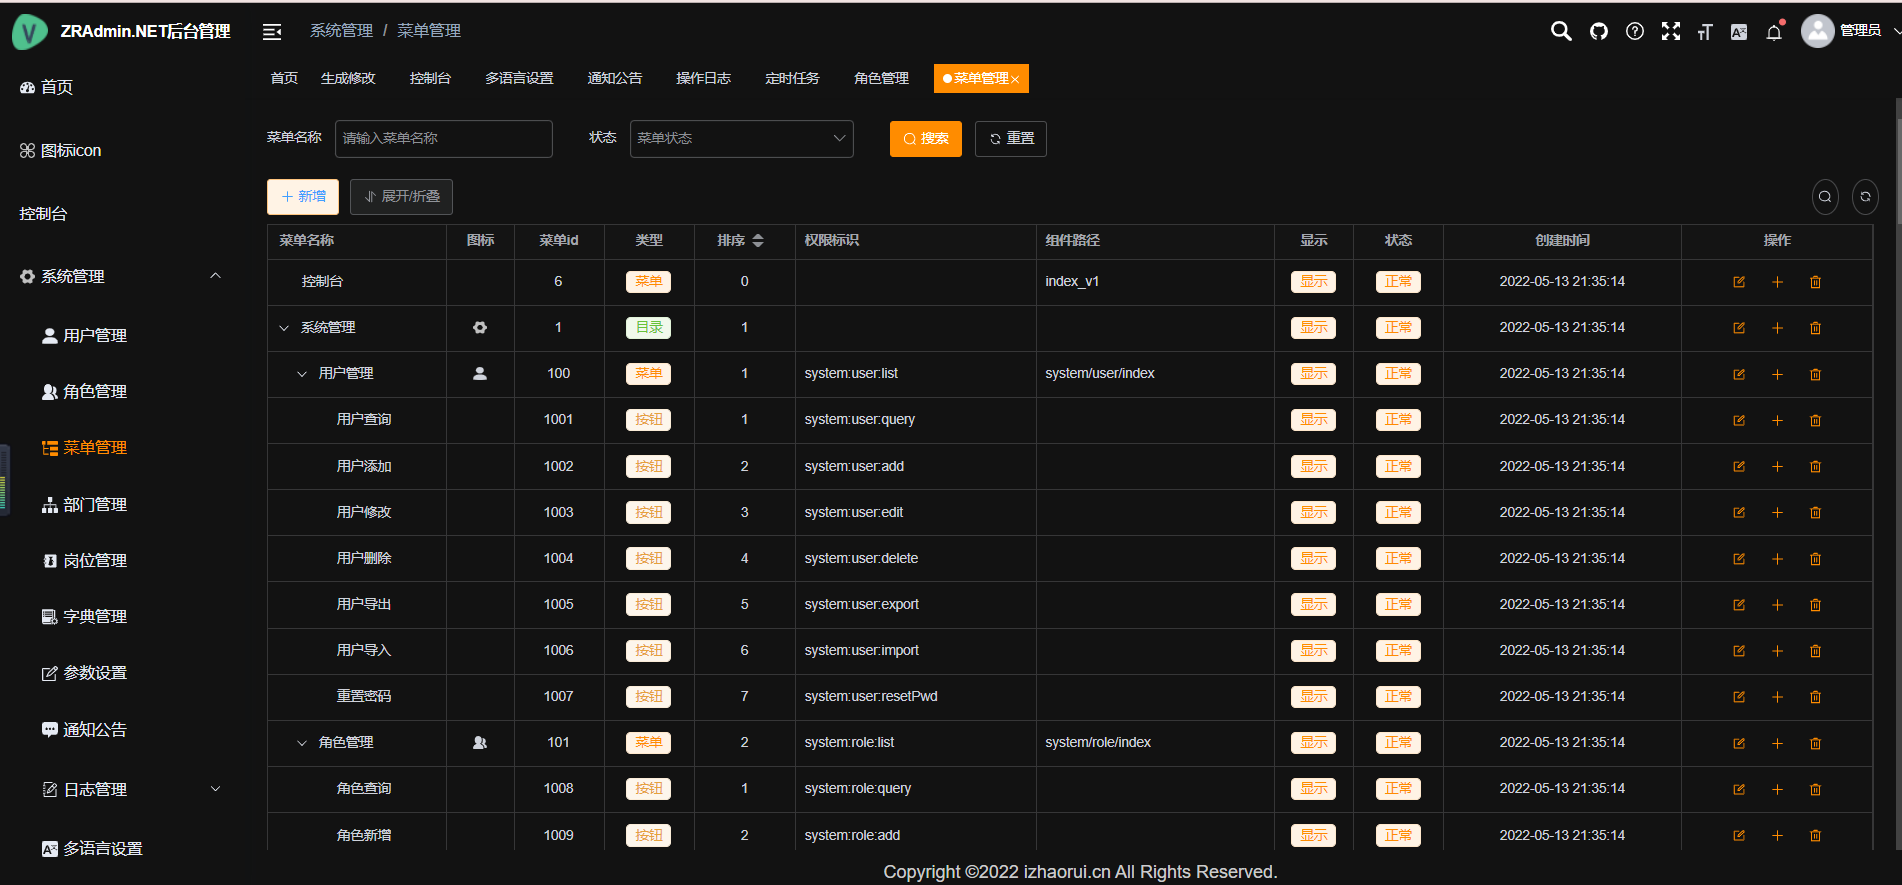Screen dimensions: 1902x885
Task: Click the font size icon in header
Action: click(1705, 32)
